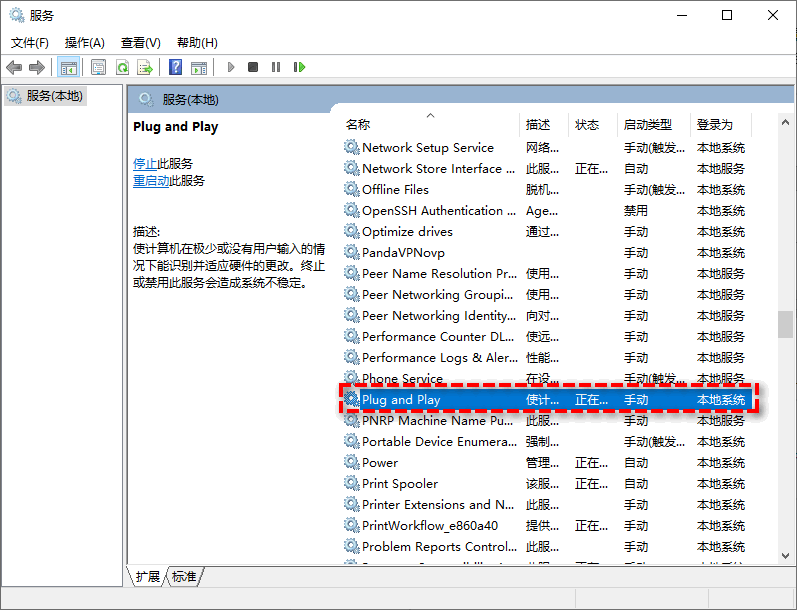Screen dimensions: 797x610
Task: Click the Restart Service toolbar button
Action: [x=299, y=67]
